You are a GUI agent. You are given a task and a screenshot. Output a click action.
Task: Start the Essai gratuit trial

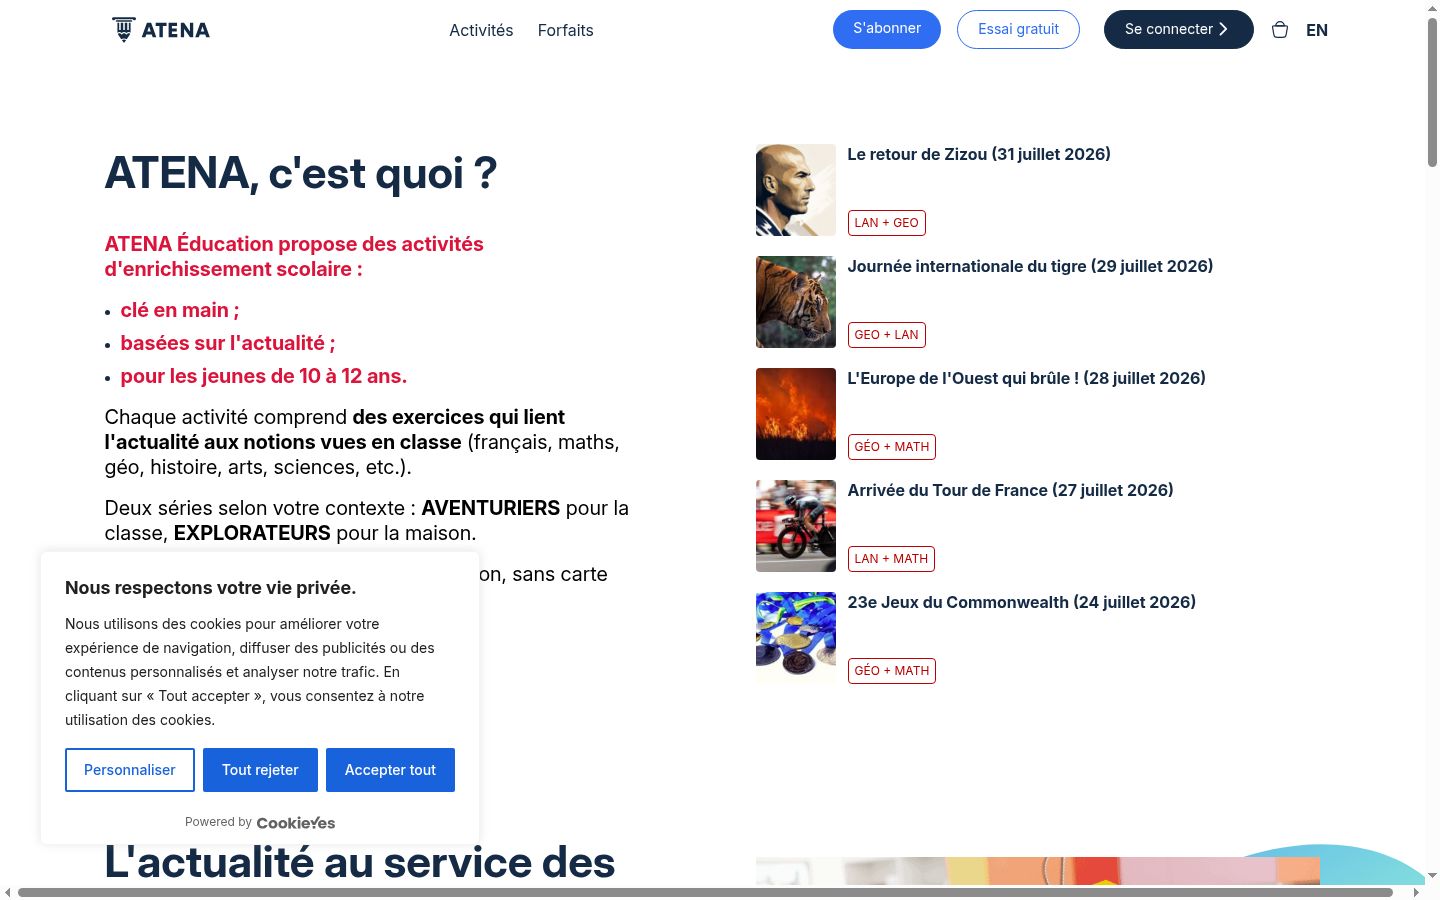pyautogui.click(x=1018, y=29)
